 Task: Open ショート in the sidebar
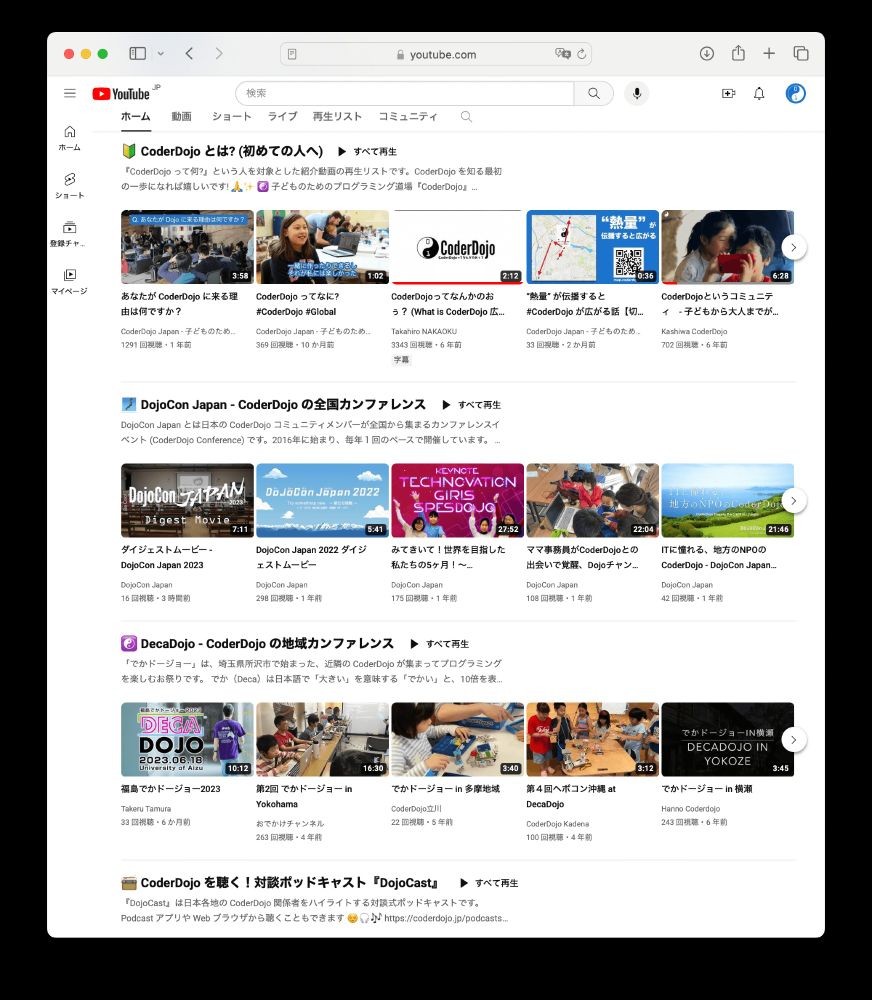70,186
